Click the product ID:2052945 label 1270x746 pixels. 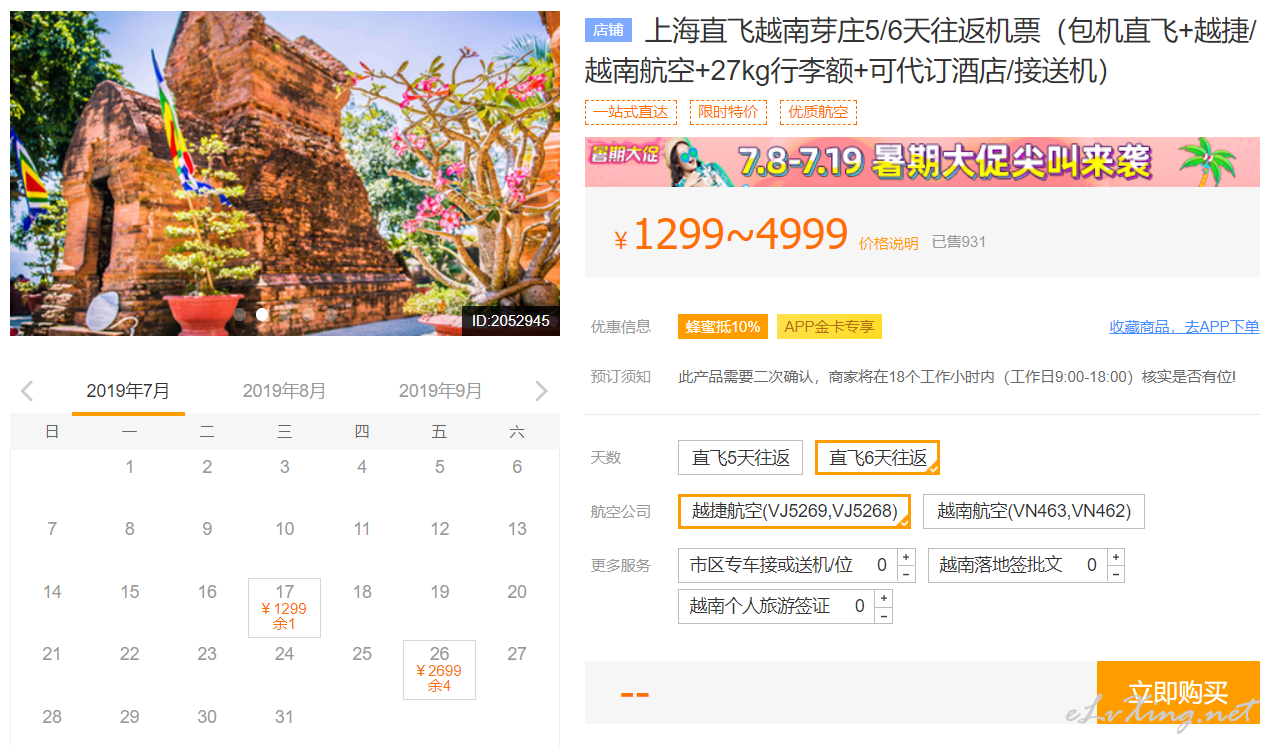point(511,321)
